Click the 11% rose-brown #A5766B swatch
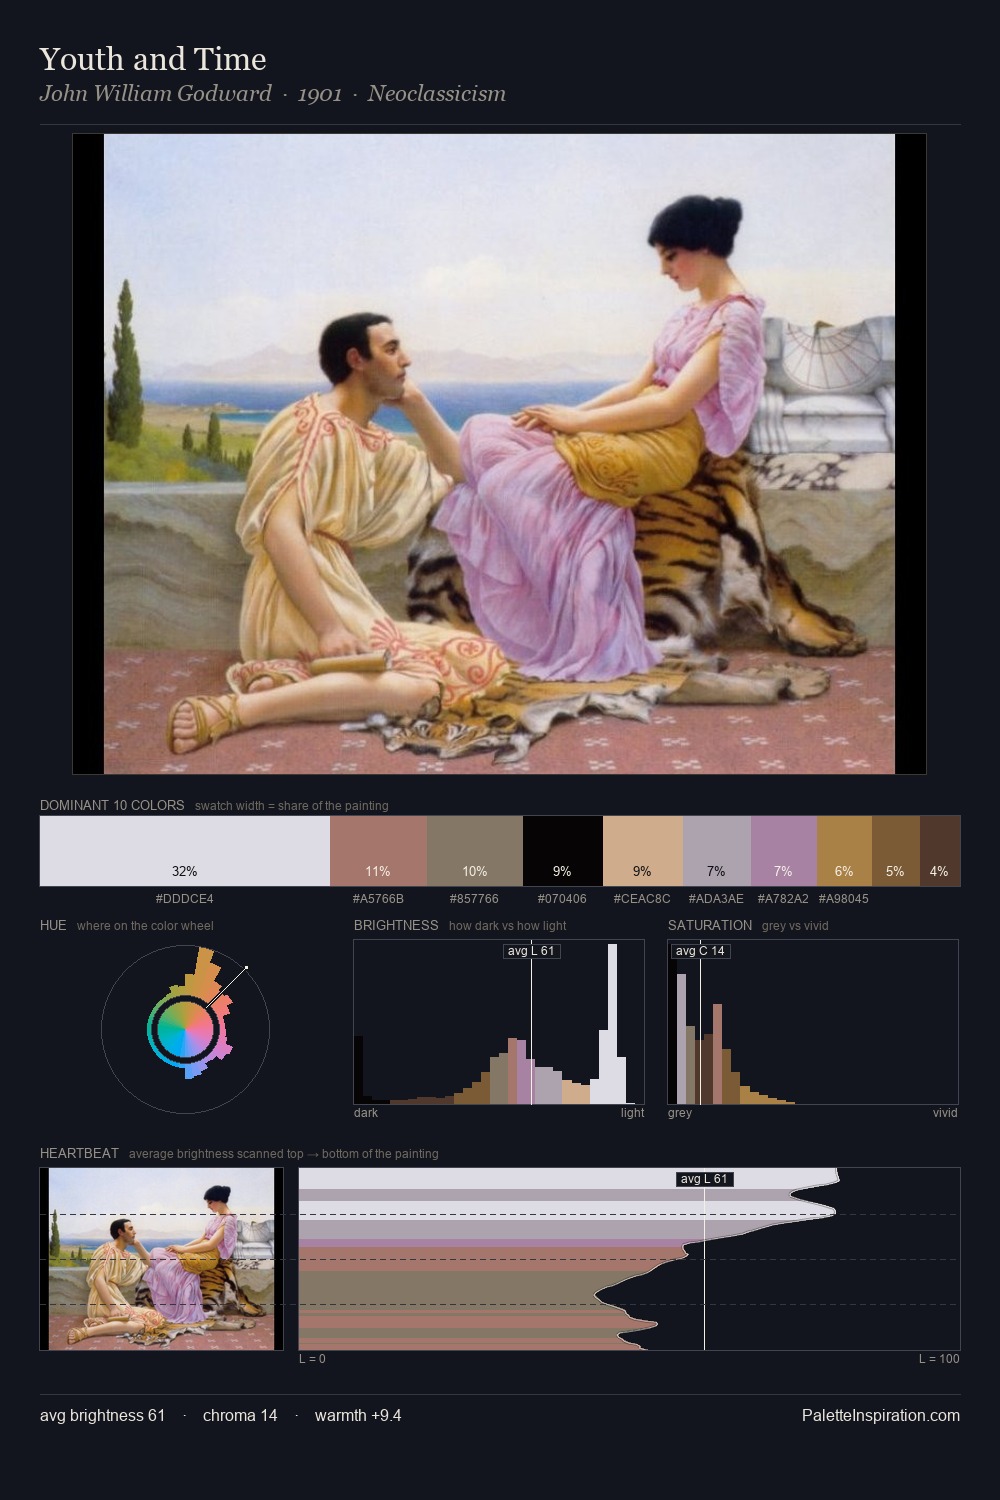1000x1500 pixels. (378, 851)
